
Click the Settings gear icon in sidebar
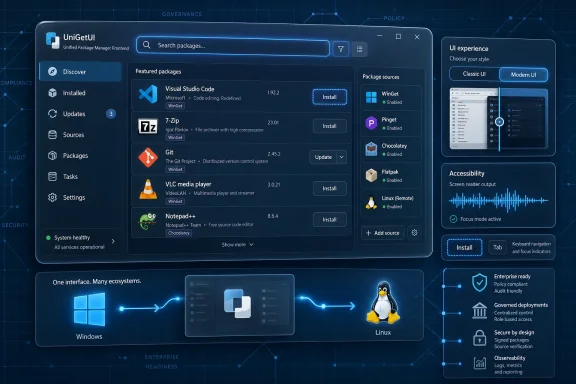[53, 197]
